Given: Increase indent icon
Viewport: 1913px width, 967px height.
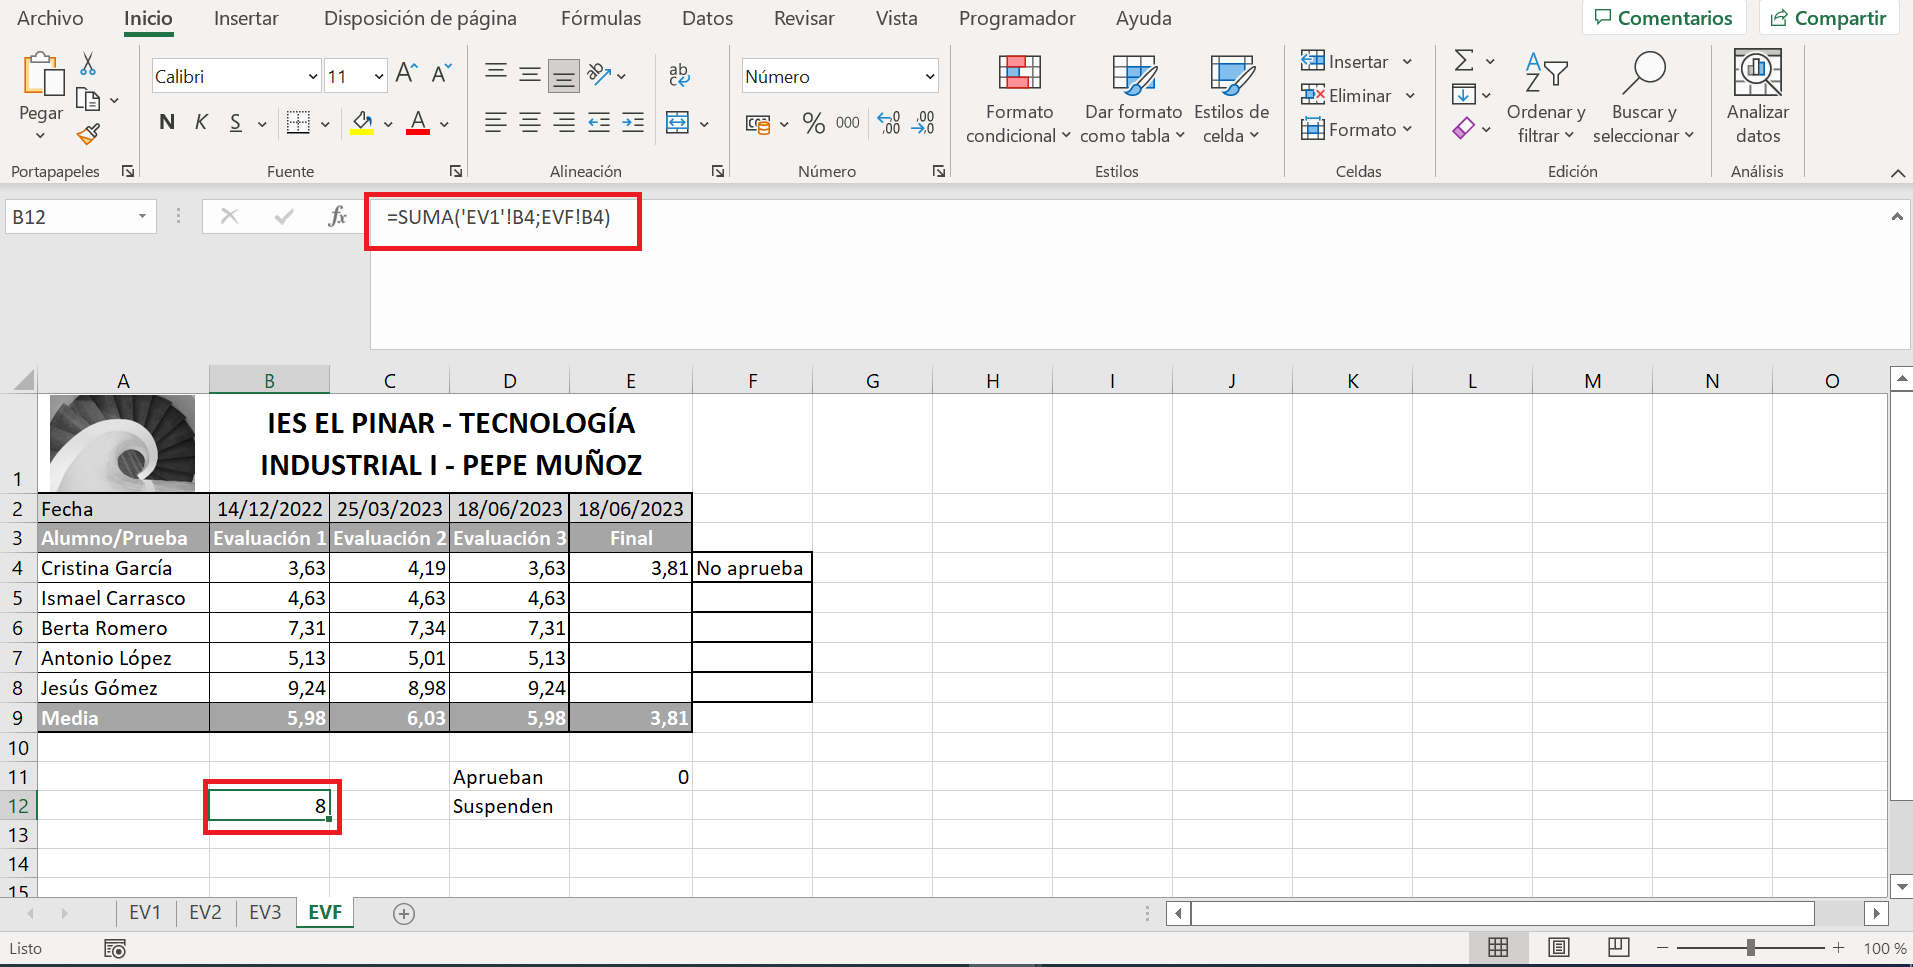Looking at the screenshot, I should [633, 123].
